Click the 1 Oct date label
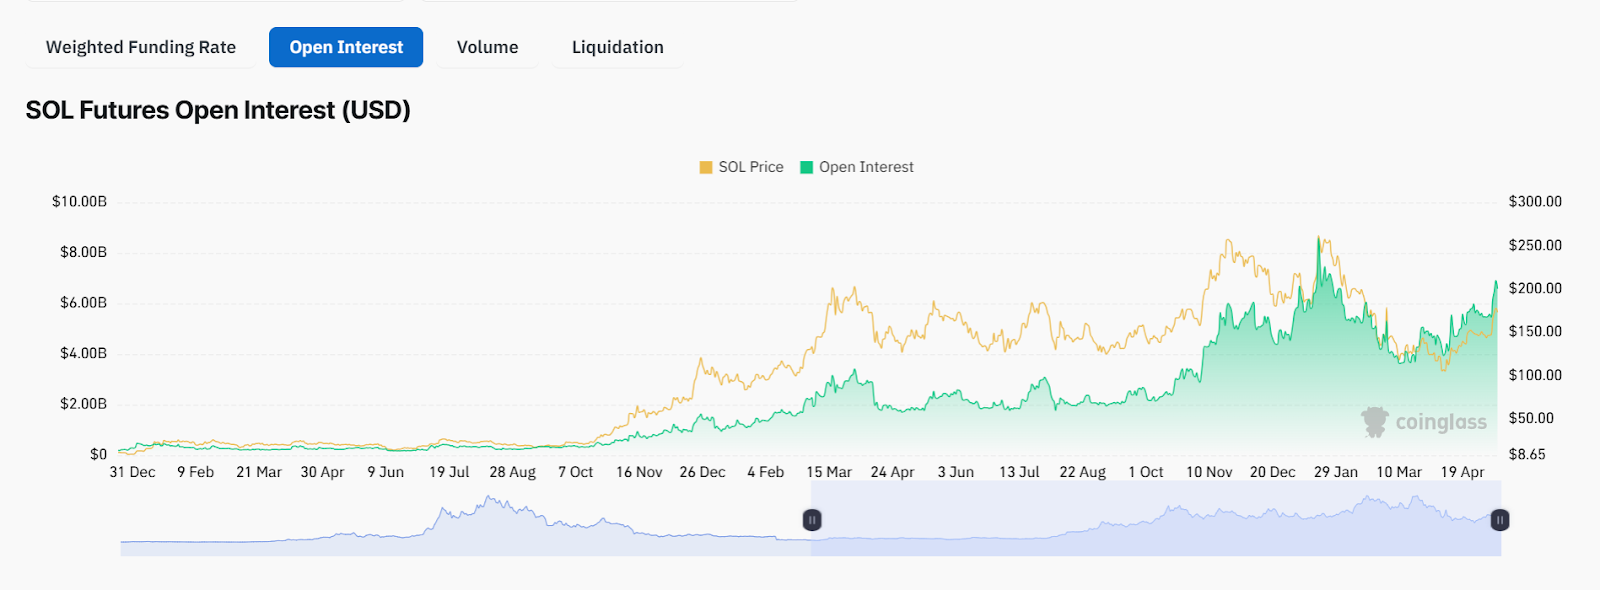Image resolution: width=1600 pixels, height=590 pixels. point(1146,472)
